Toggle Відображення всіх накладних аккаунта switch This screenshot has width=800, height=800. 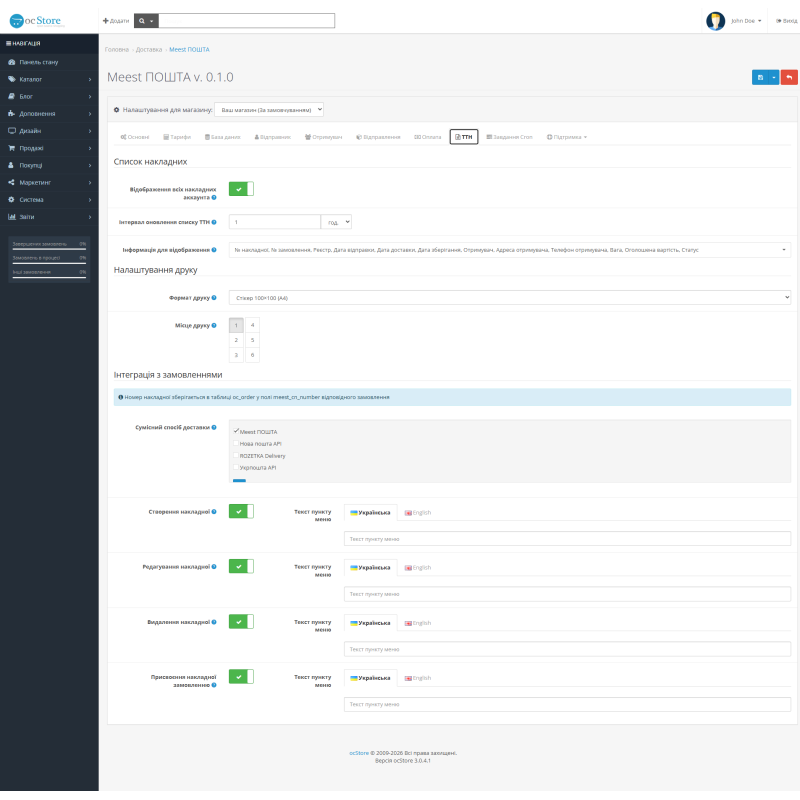241,189
